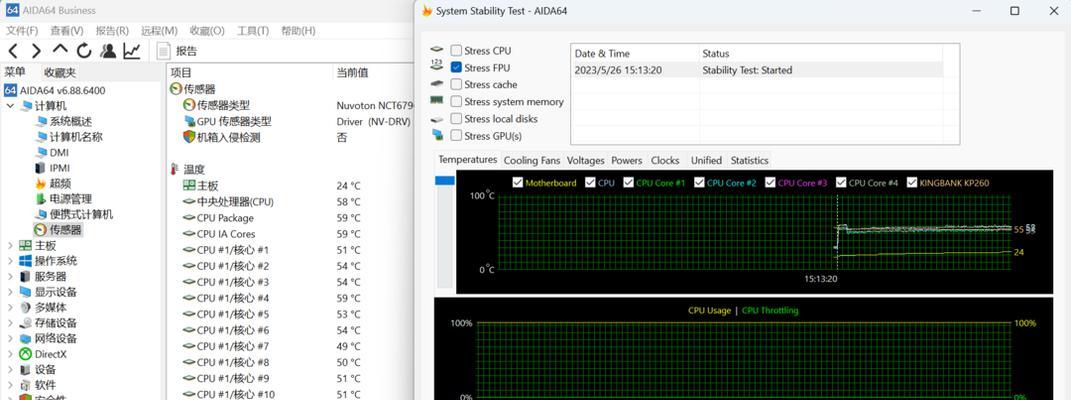Open the 收藏(O) menu
1071x400 pixels.
[207, 31]
